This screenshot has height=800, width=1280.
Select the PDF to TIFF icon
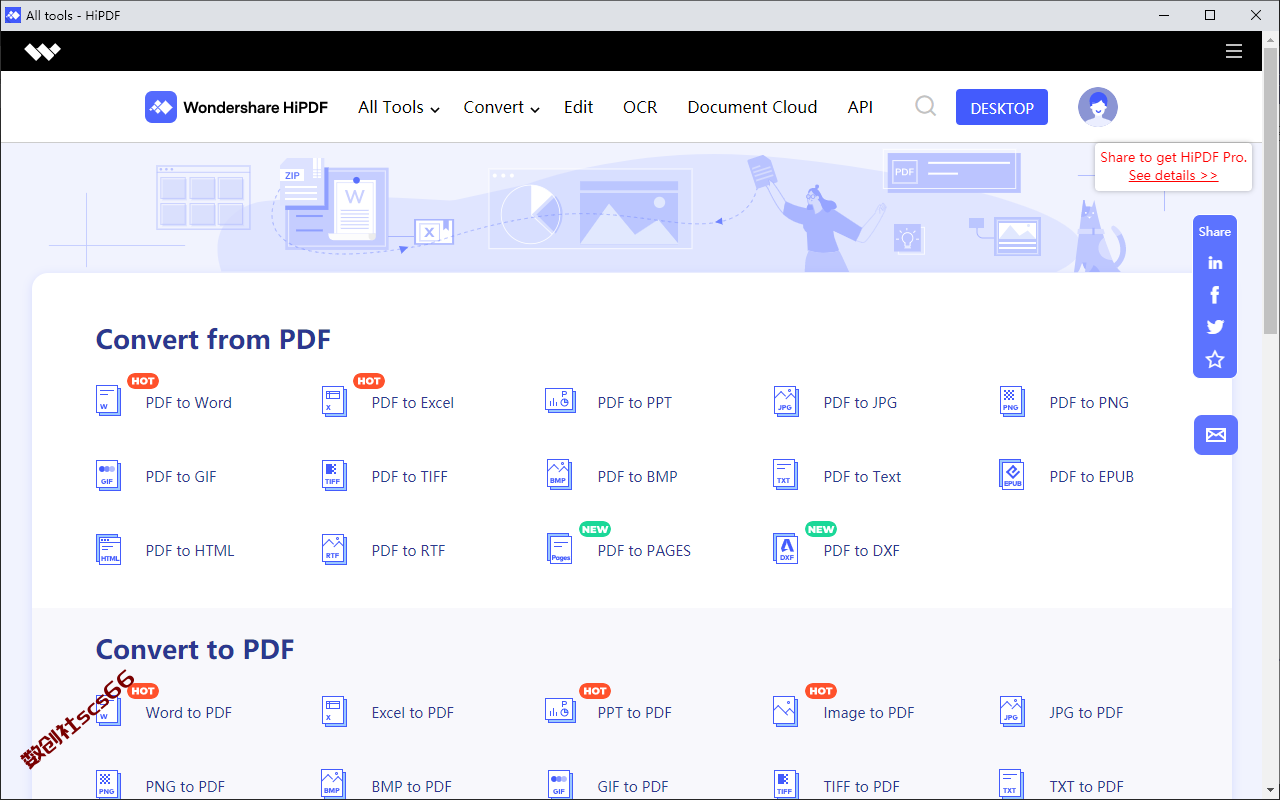[x=334, y=476]
